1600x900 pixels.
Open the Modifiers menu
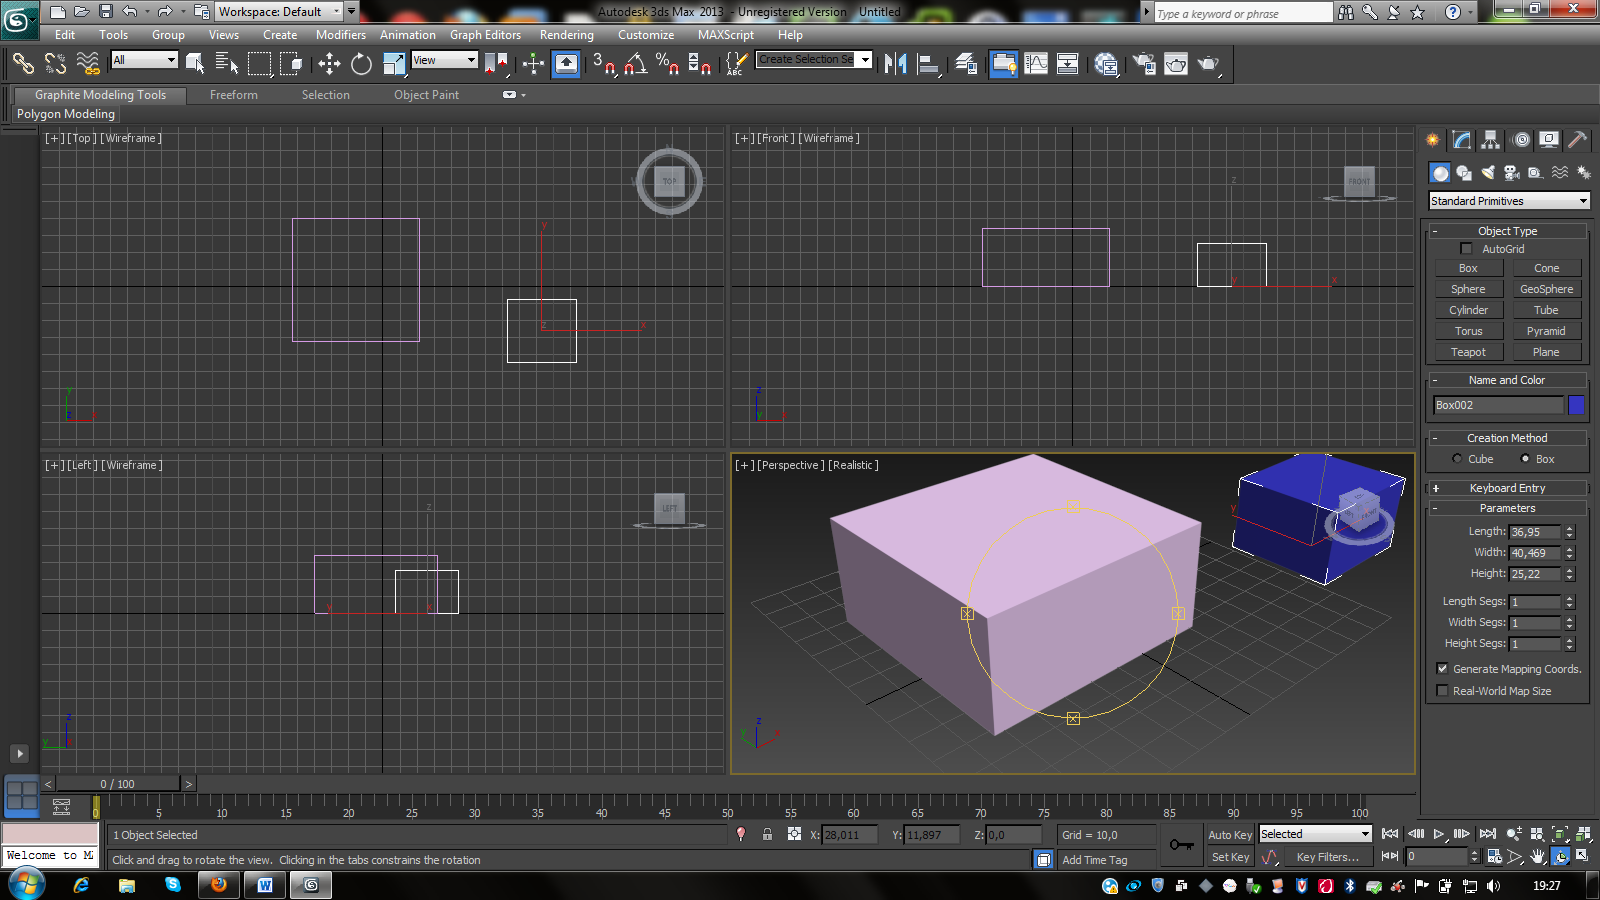click(340, 35)
